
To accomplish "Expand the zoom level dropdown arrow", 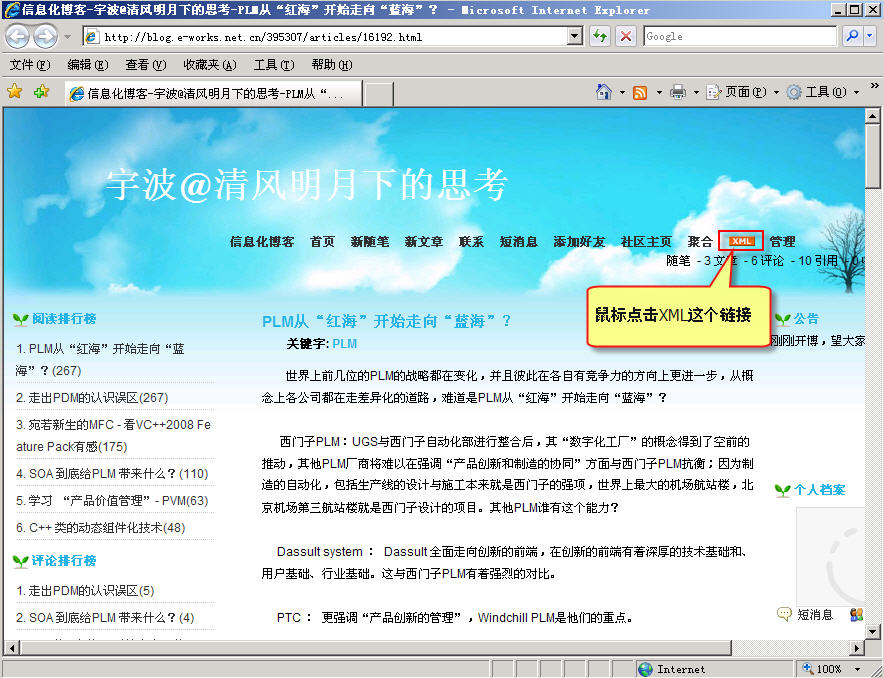I will coord(858,669).
